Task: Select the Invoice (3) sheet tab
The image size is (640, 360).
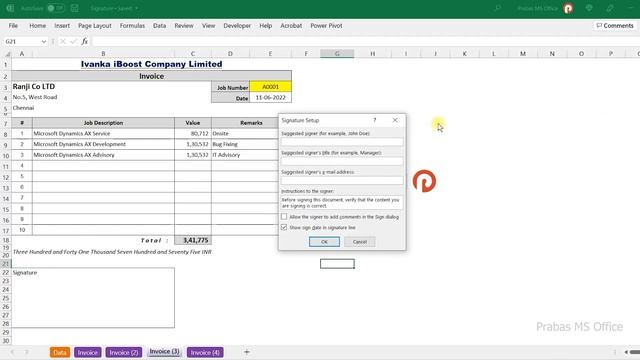Action: pos(164,352)
